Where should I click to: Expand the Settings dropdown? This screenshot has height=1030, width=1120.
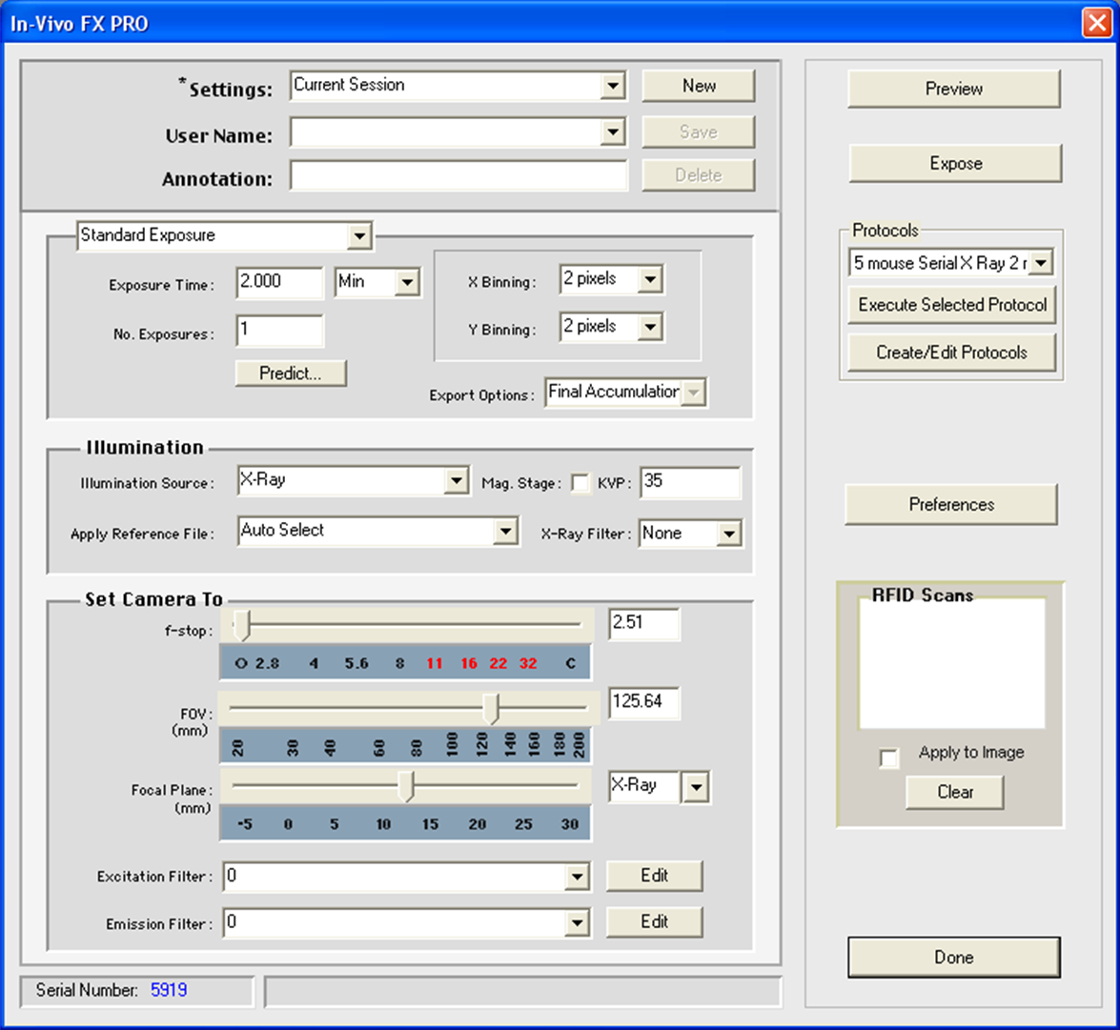point(613,87)
